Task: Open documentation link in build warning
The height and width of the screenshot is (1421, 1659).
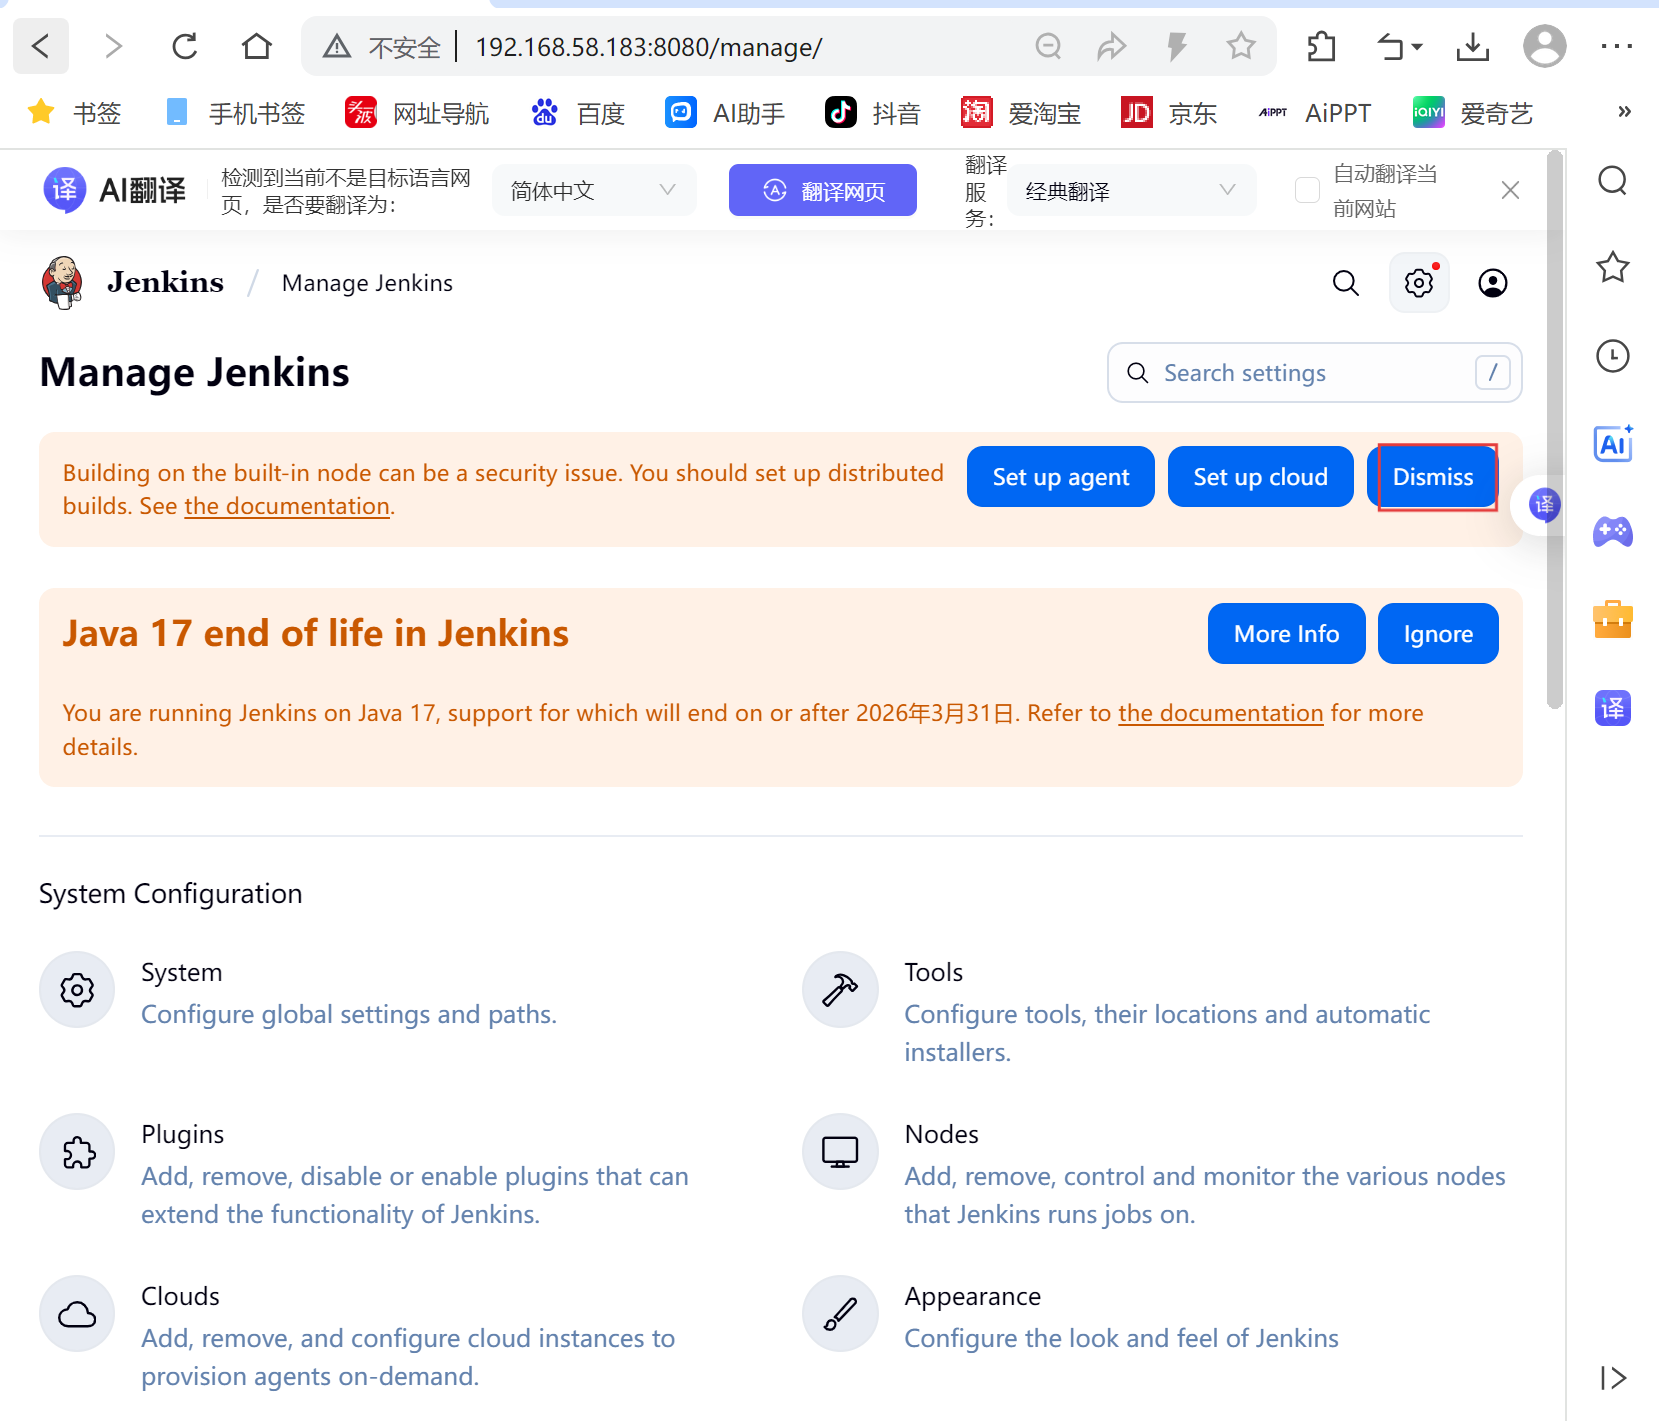Action: pyautogui.click(x=287, y=506)
